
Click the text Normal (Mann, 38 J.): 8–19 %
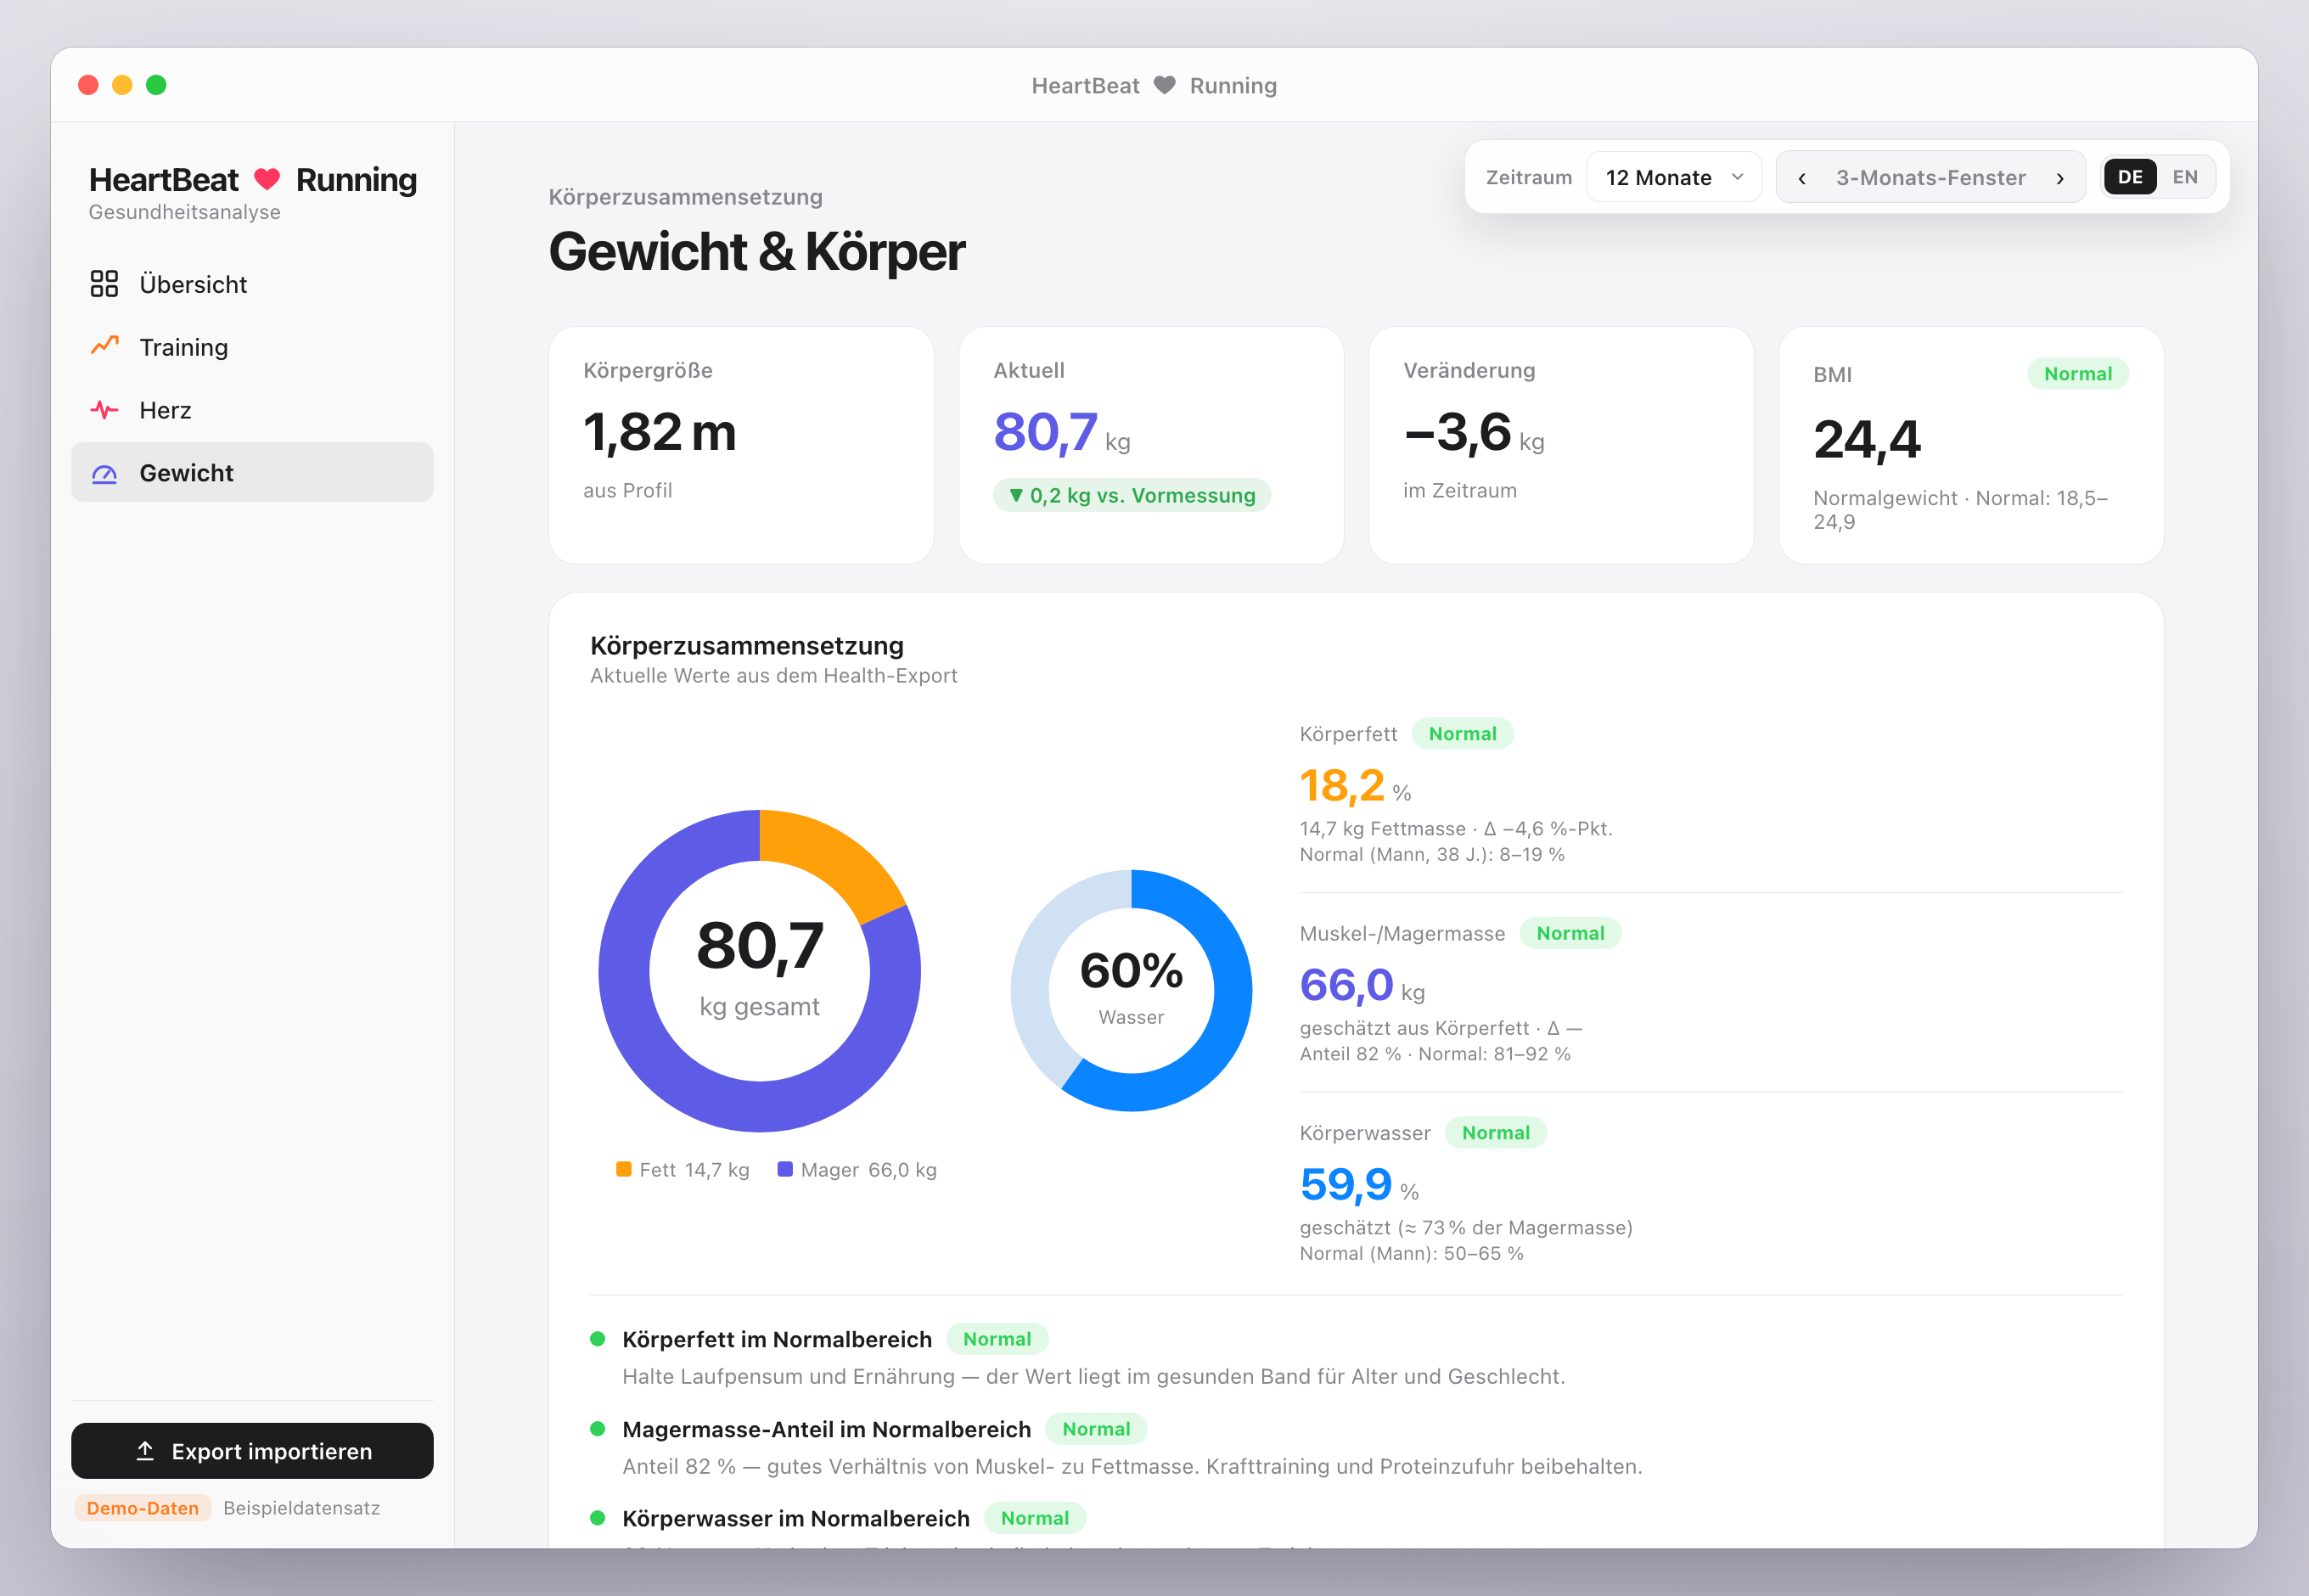click(1432, 854)
